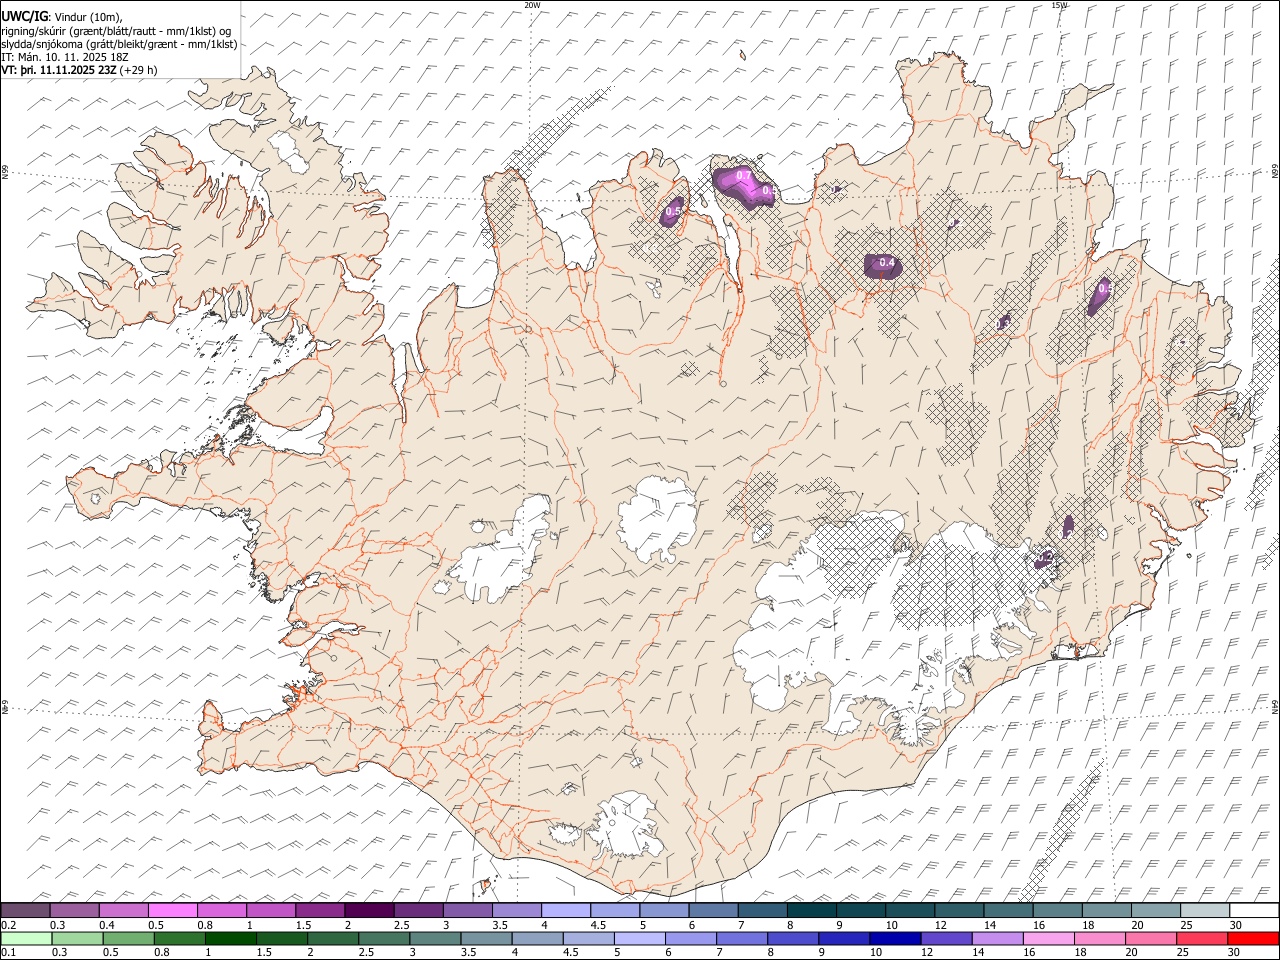Click the 10 deep blue rain-scale swatch
The width and height of the screenshot is (1280, 960).
click(894, 938)
